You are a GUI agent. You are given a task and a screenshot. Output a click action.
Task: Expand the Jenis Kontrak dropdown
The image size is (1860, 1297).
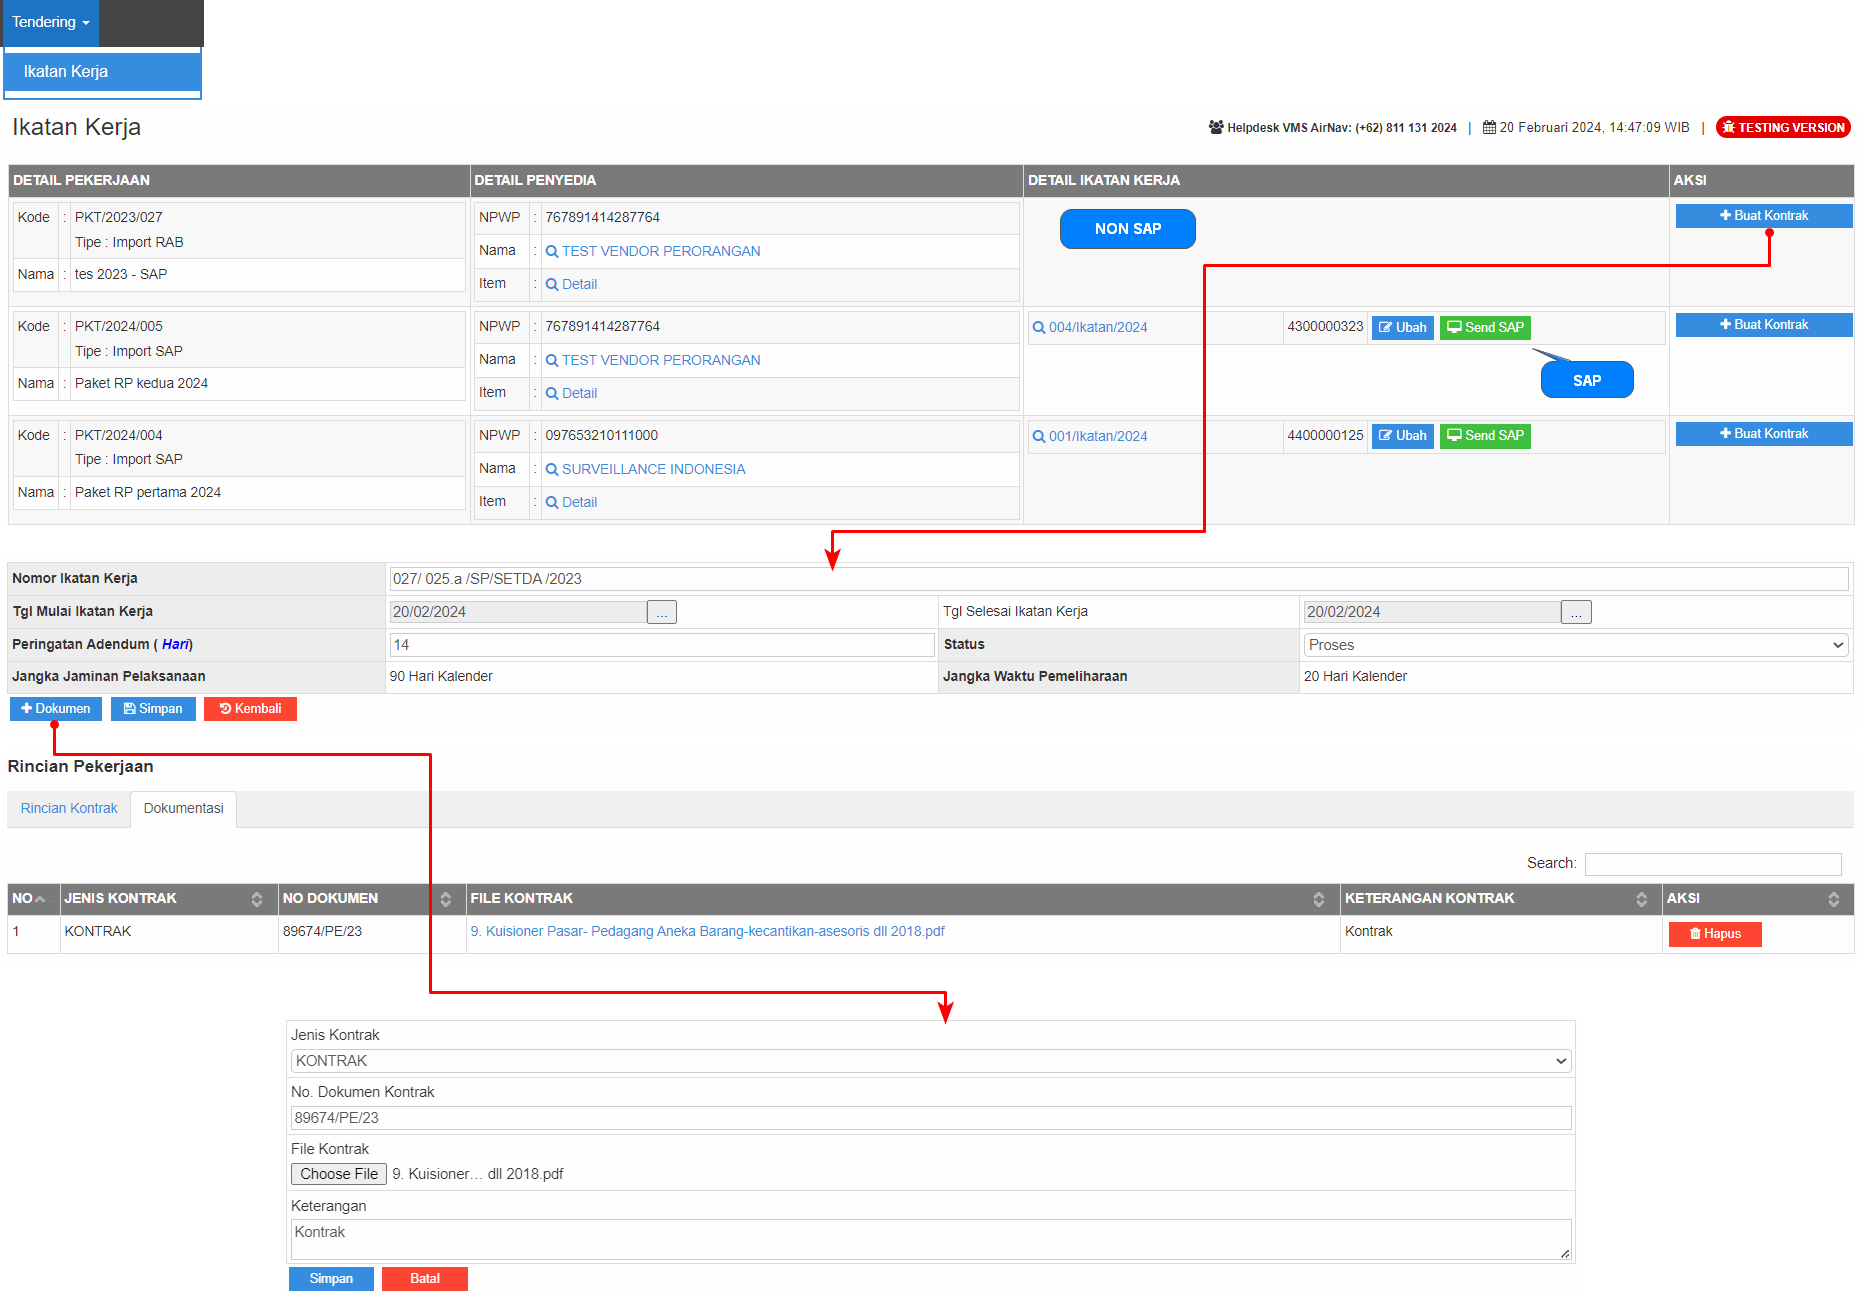coord(930,1061)
